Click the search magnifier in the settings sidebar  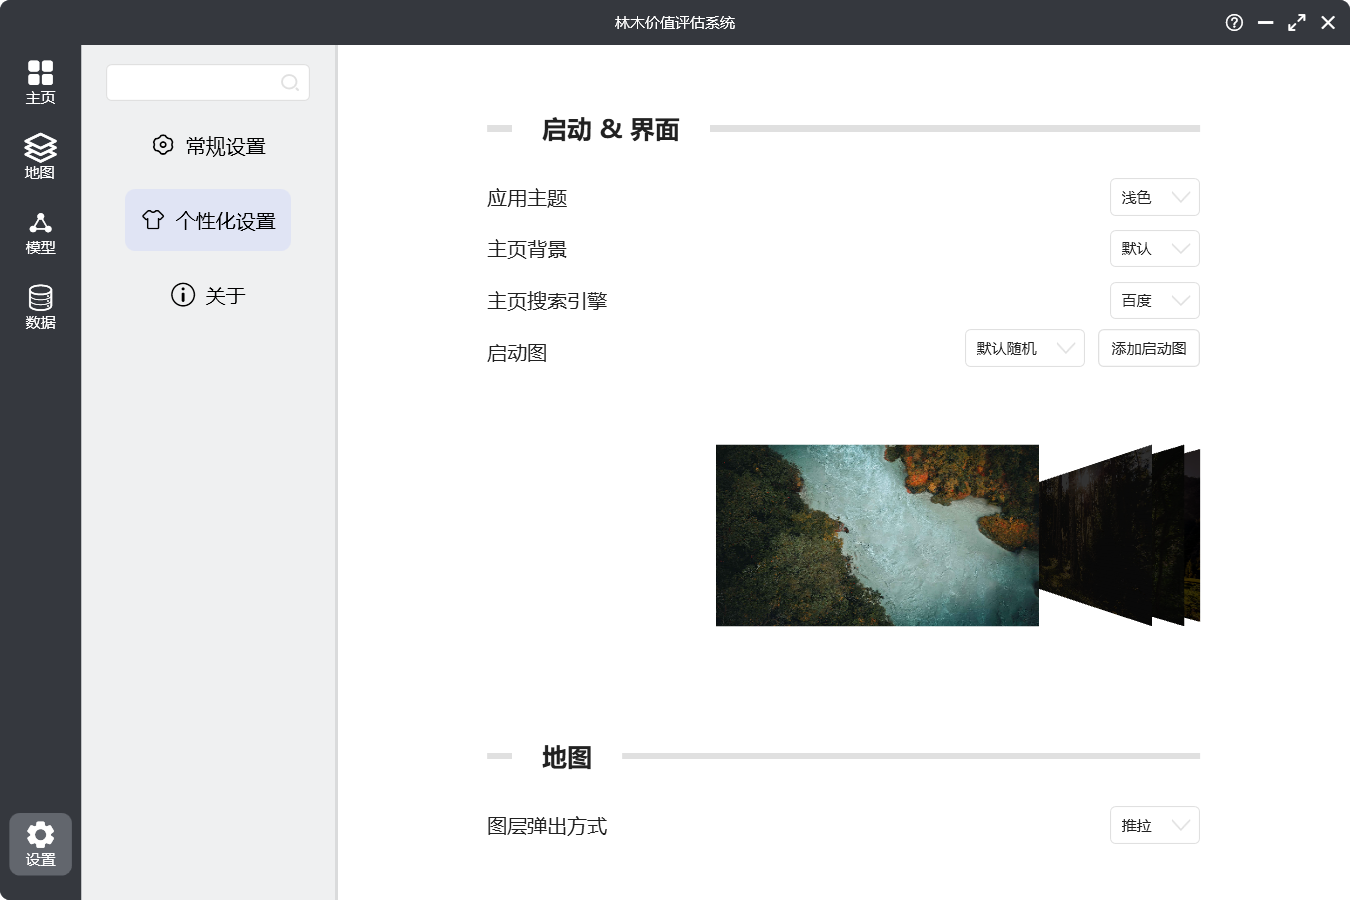tap(290, 83)
